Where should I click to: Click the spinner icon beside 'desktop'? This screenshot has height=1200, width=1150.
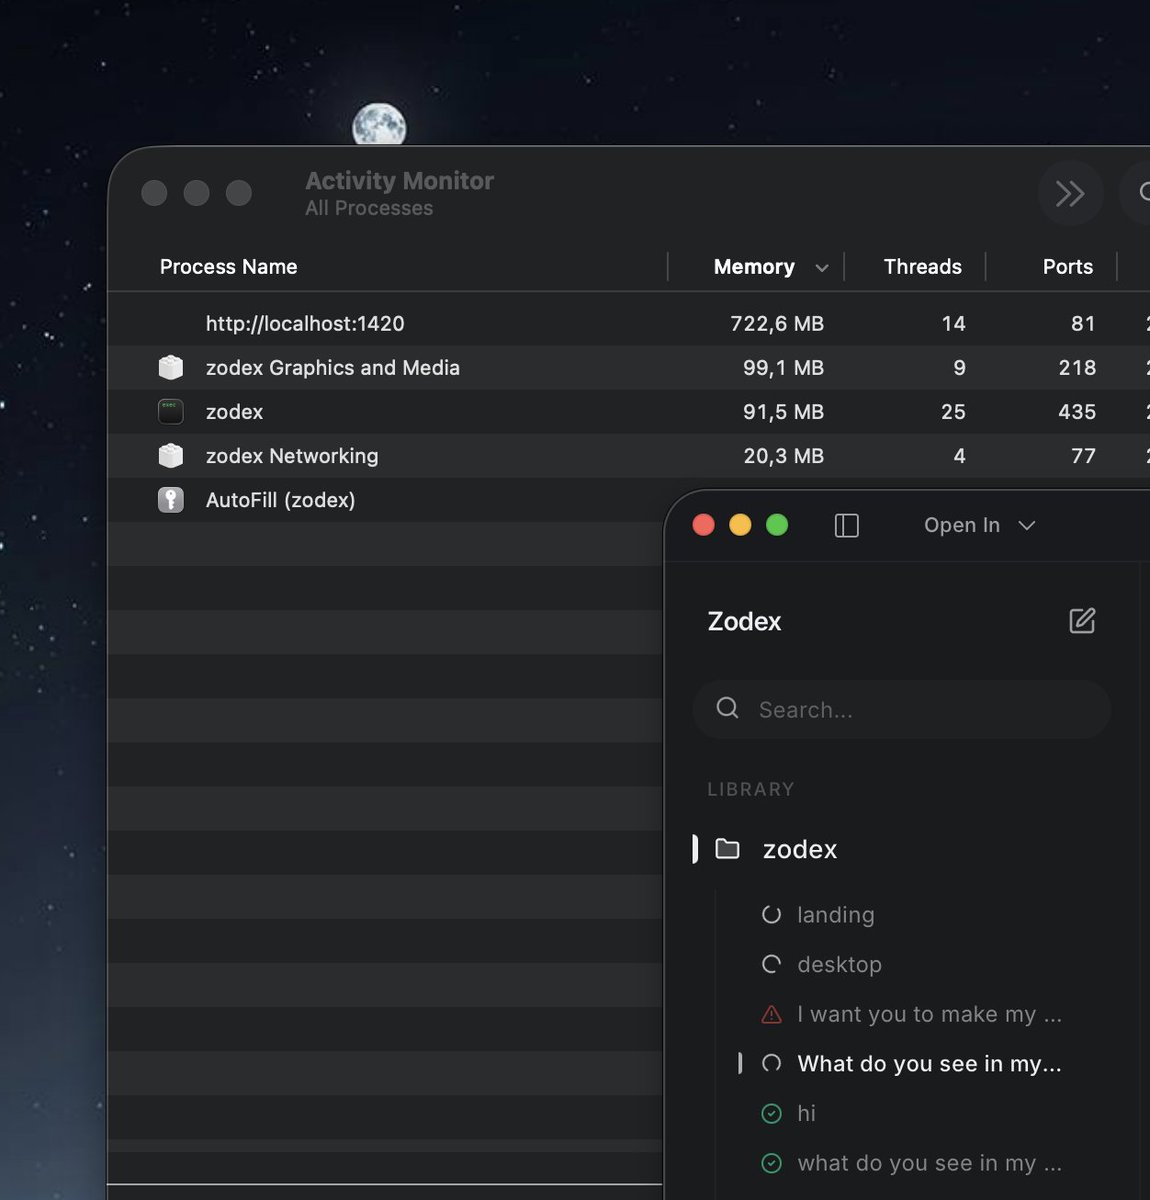coord(772,965)
